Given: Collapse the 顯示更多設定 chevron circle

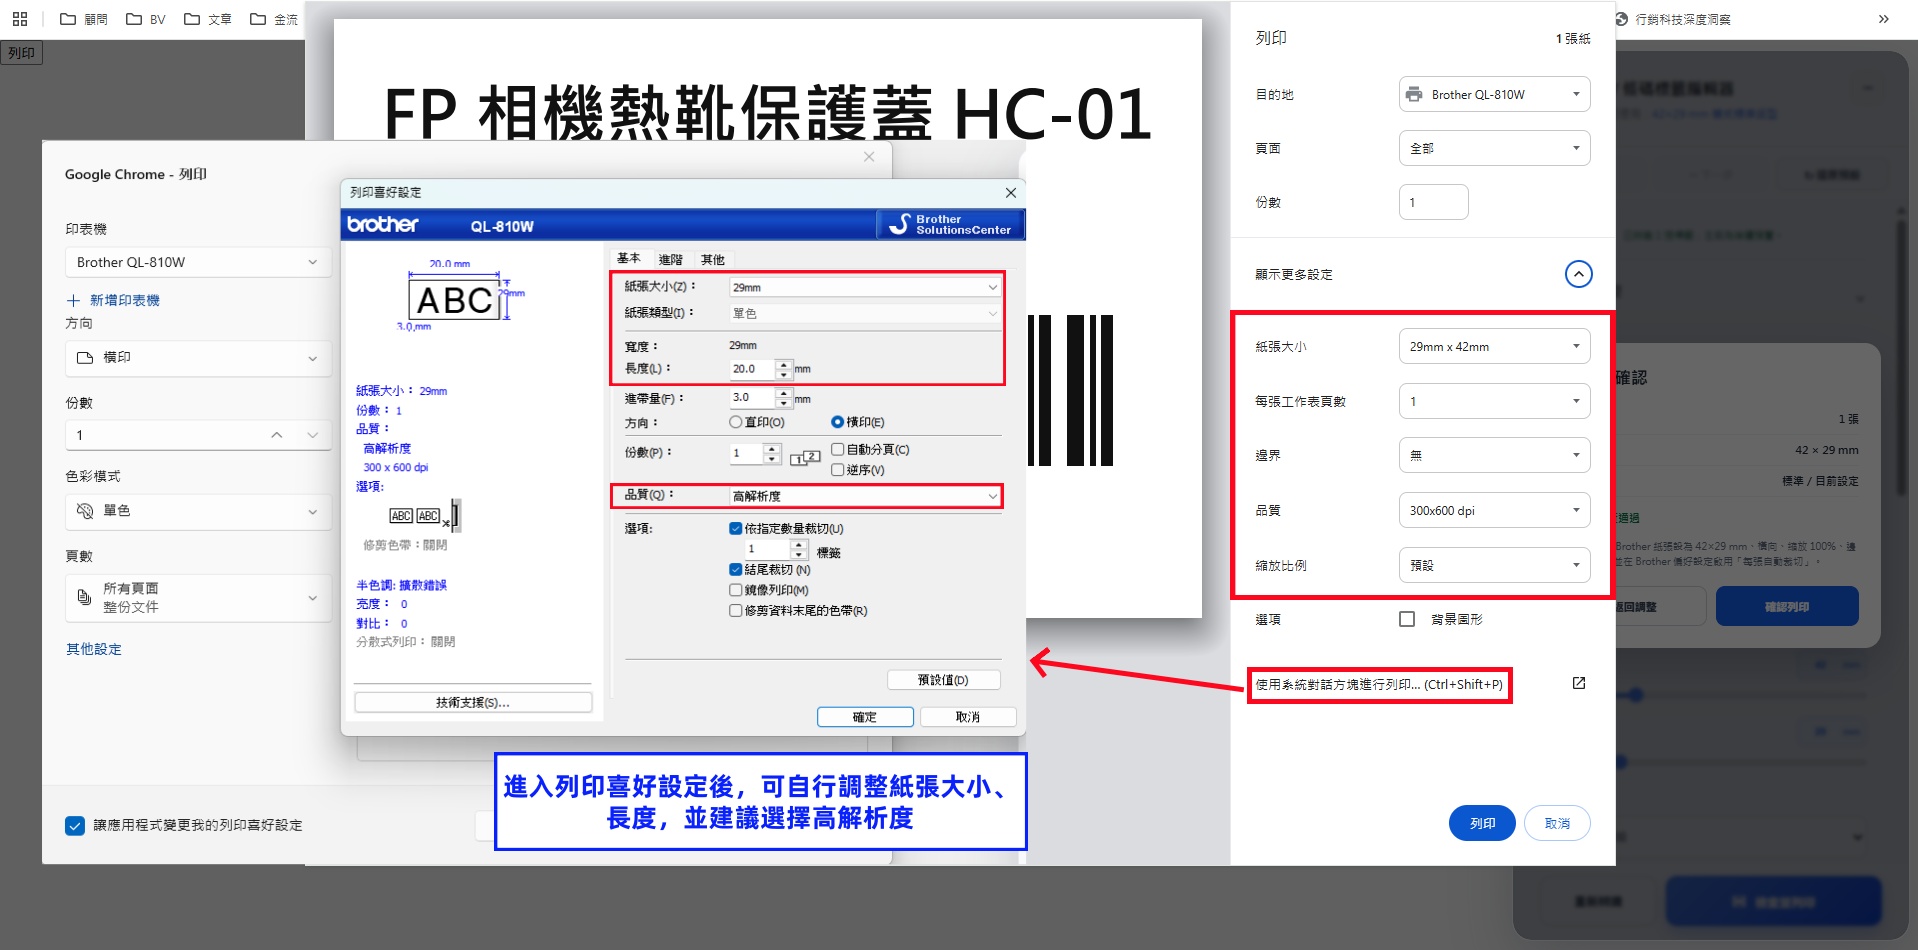Looking at the screenshot, I should [1578, 274].
